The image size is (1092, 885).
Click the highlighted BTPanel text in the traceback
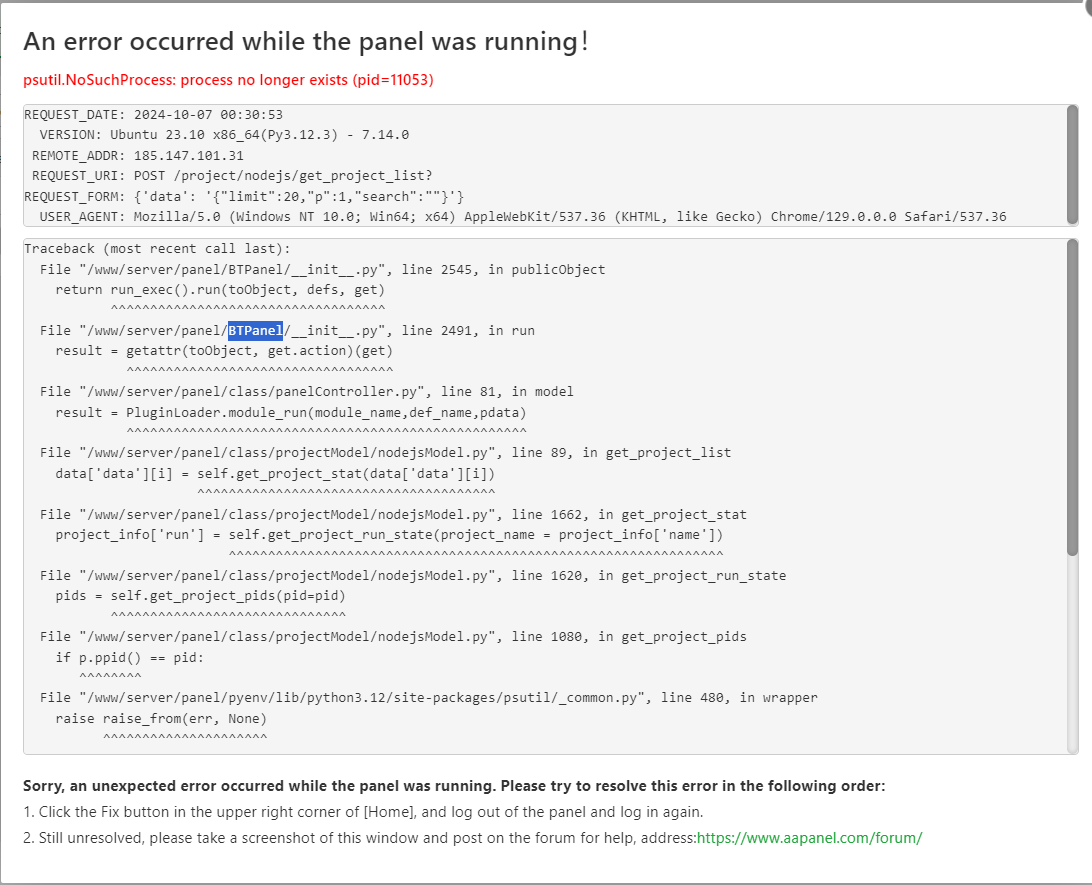coord(255,330)
